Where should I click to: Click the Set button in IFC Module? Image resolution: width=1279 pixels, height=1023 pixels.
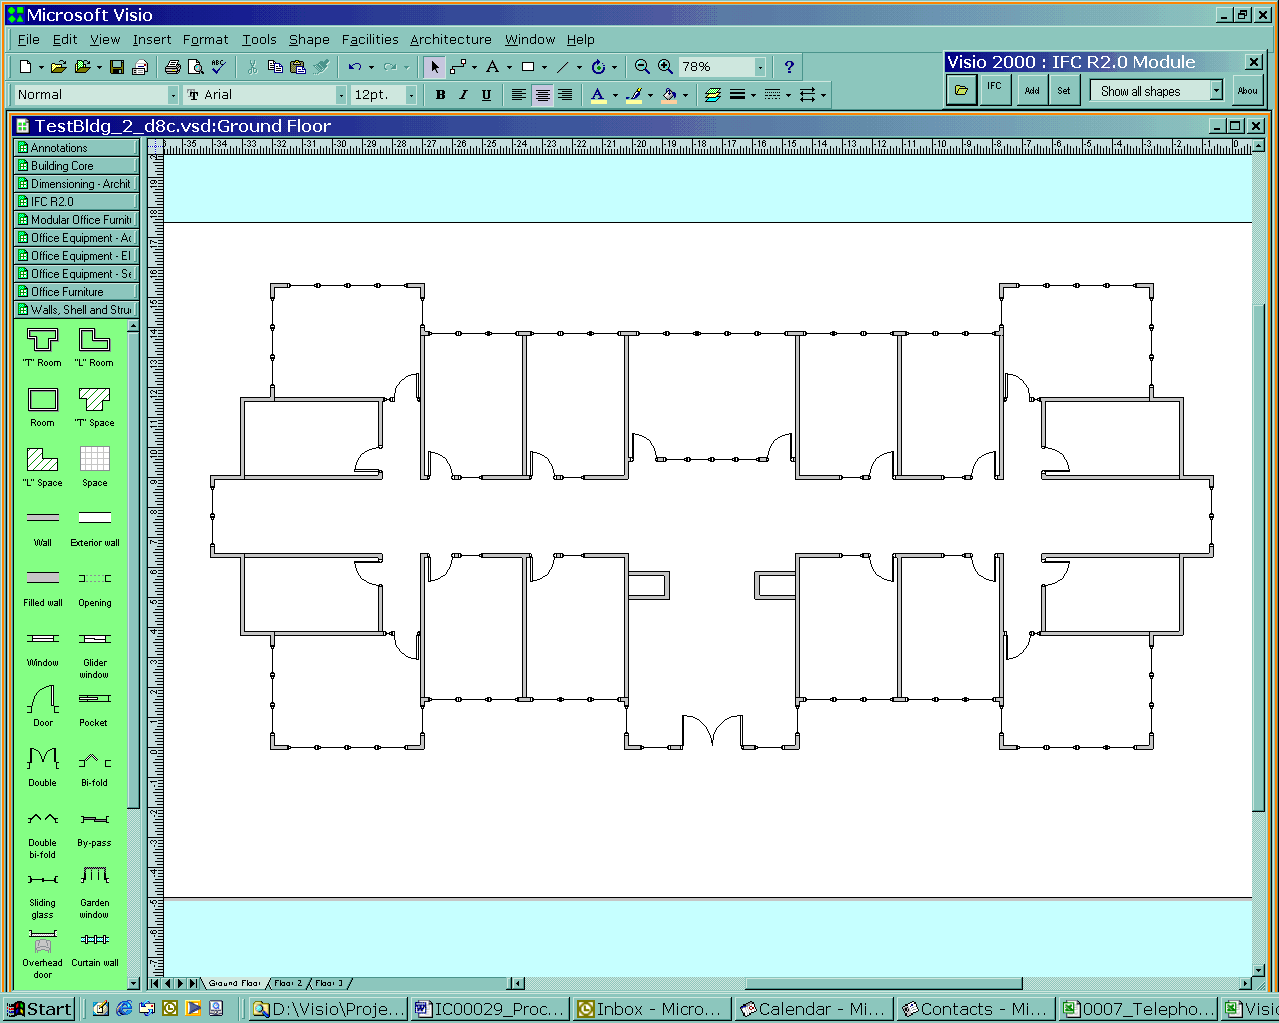coord(1064,90)
